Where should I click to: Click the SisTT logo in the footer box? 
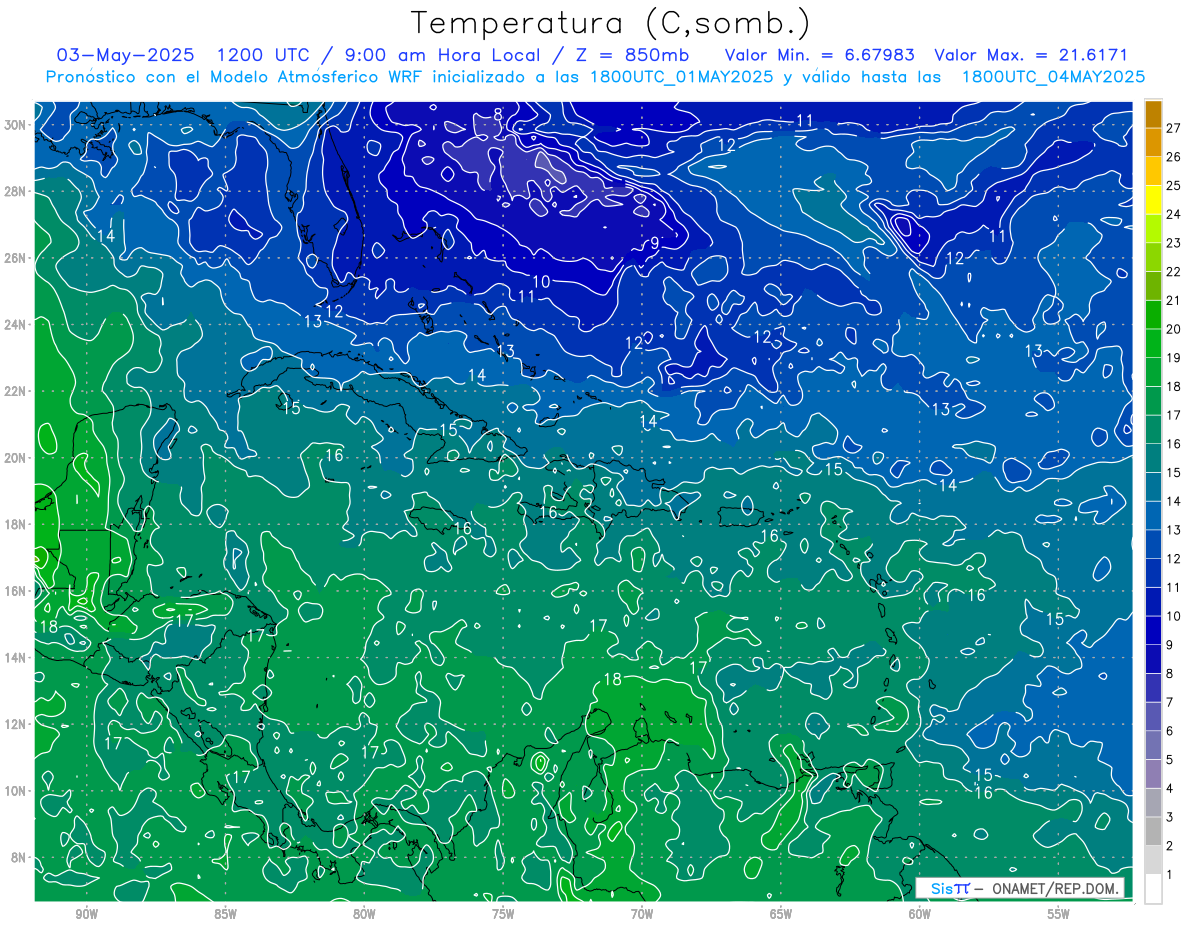click(949, 888)
